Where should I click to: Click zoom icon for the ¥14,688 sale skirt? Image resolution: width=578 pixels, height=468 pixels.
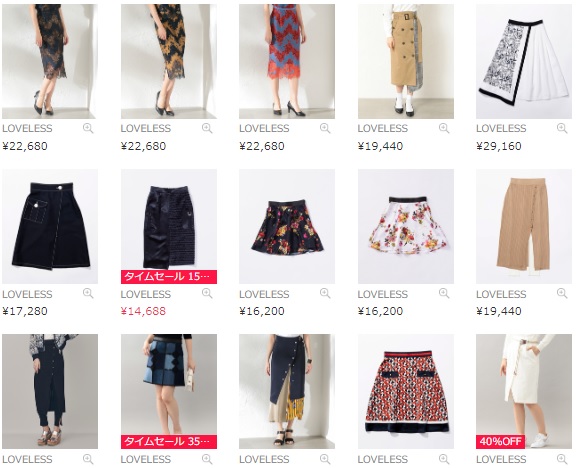(x=207, y=293)
